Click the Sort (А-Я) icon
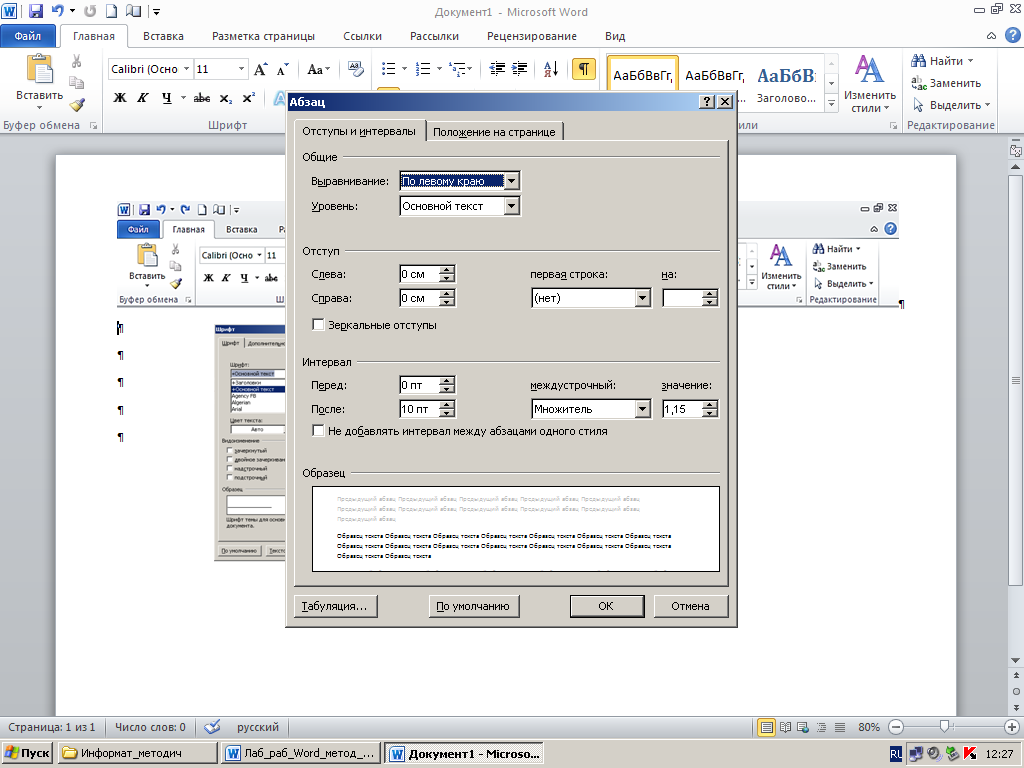This screenshot has height=768, width=1024. pyautogui.click(x=551, y=69)
